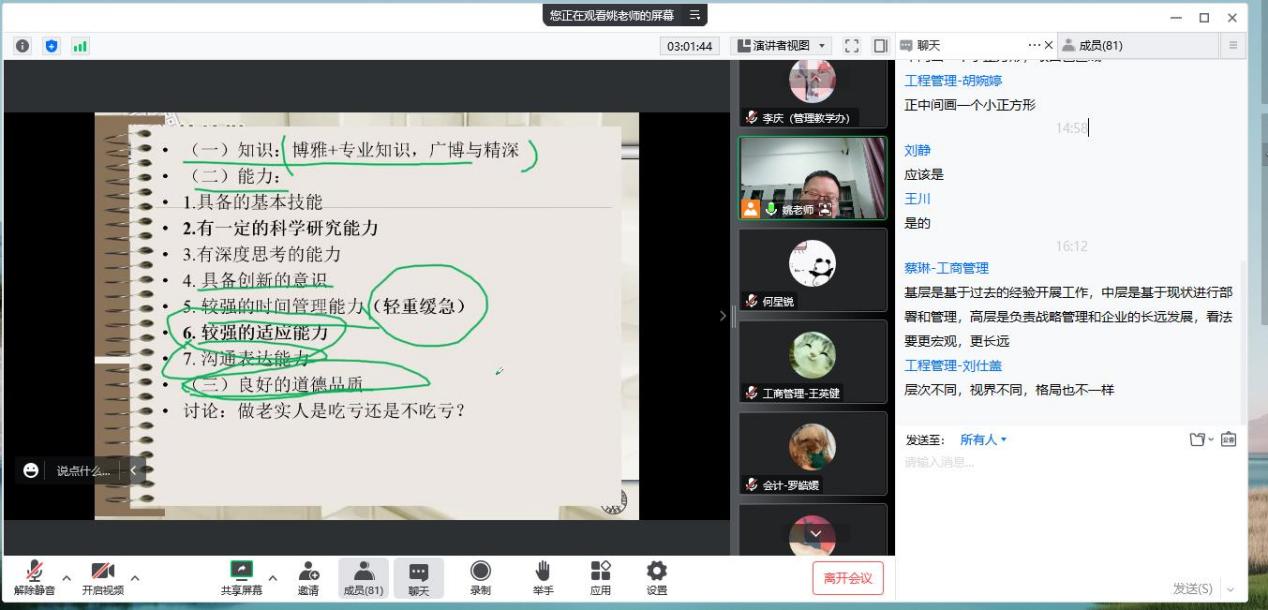Expand audio options arrow beside 解除静音
The height and width of the screenshot is (610, 1268).
point(67,577)
